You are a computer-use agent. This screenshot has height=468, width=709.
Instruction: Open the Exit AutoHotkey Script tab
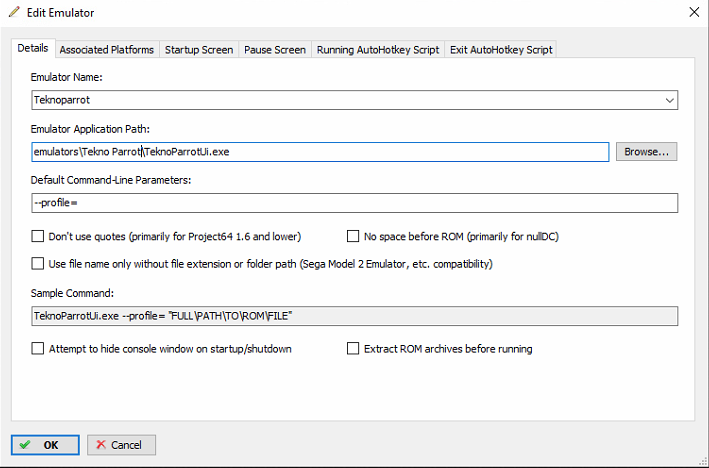pos(501,50)
